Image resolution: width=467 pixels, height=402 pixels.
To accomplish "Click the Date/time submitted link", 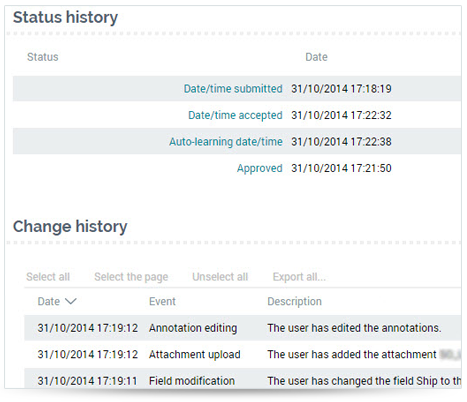I will point(233,89).
